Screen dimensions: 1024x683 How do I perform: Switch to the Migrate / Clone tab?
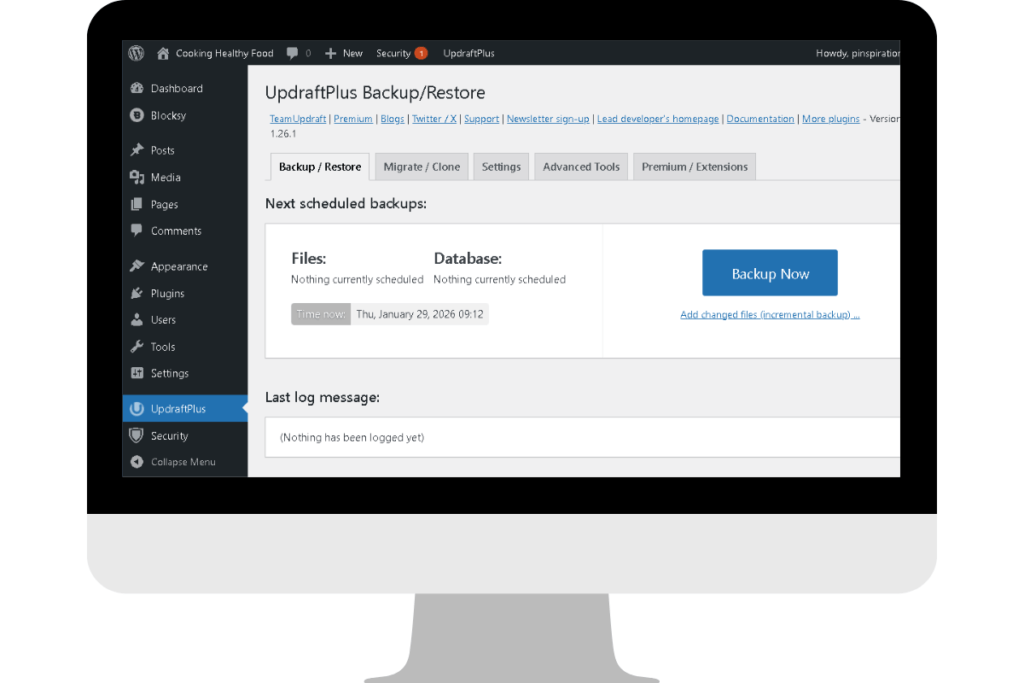(421, 166)
